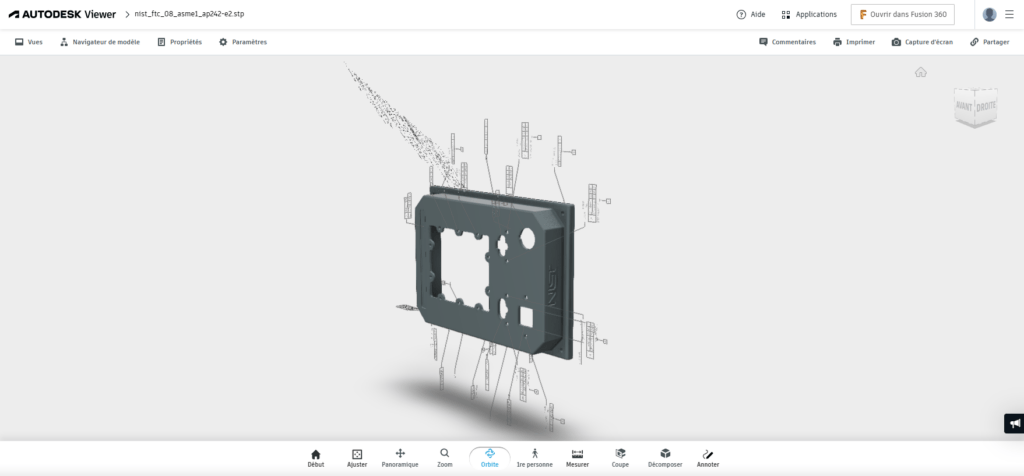This screenshot has width=1024, height=476.
Task: Open the Coupe section tool
Action: pos(620,458)
